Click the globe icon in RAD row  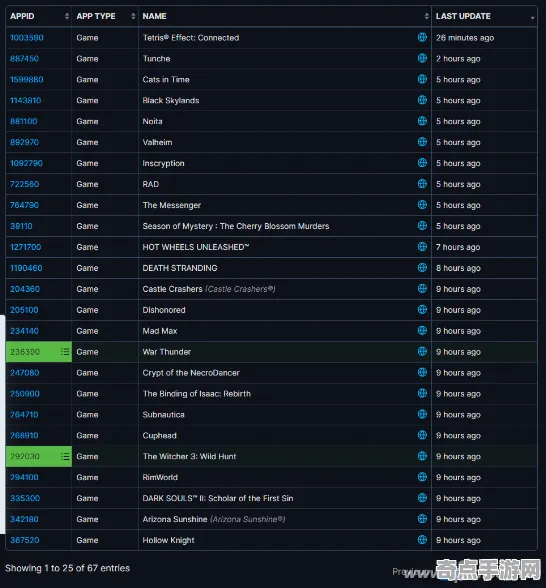tap(422, 184)
